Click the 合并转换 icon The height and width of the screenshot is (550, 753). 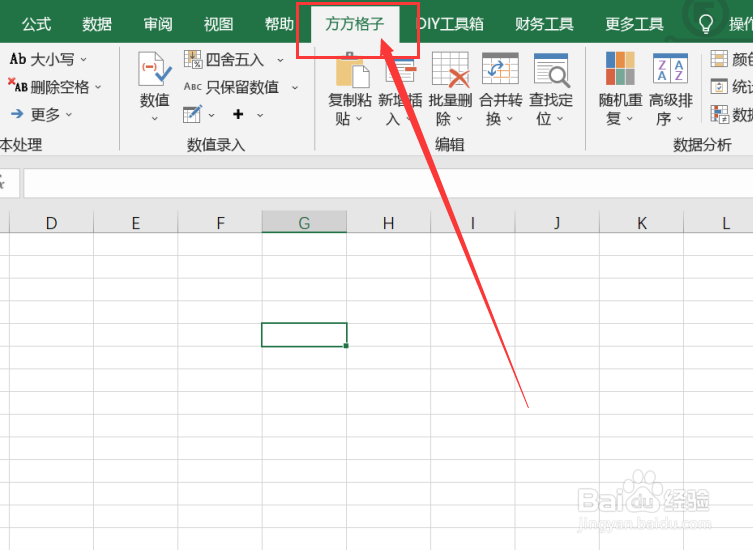point(500,70)
